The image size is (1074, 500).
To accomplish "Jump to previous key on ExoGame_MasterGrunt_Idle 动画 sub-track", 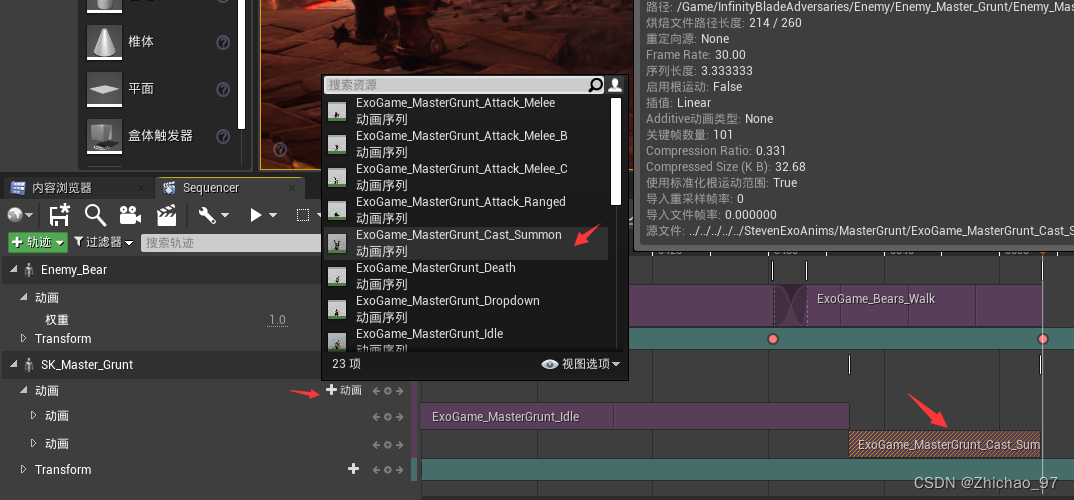I will [375, 416].
